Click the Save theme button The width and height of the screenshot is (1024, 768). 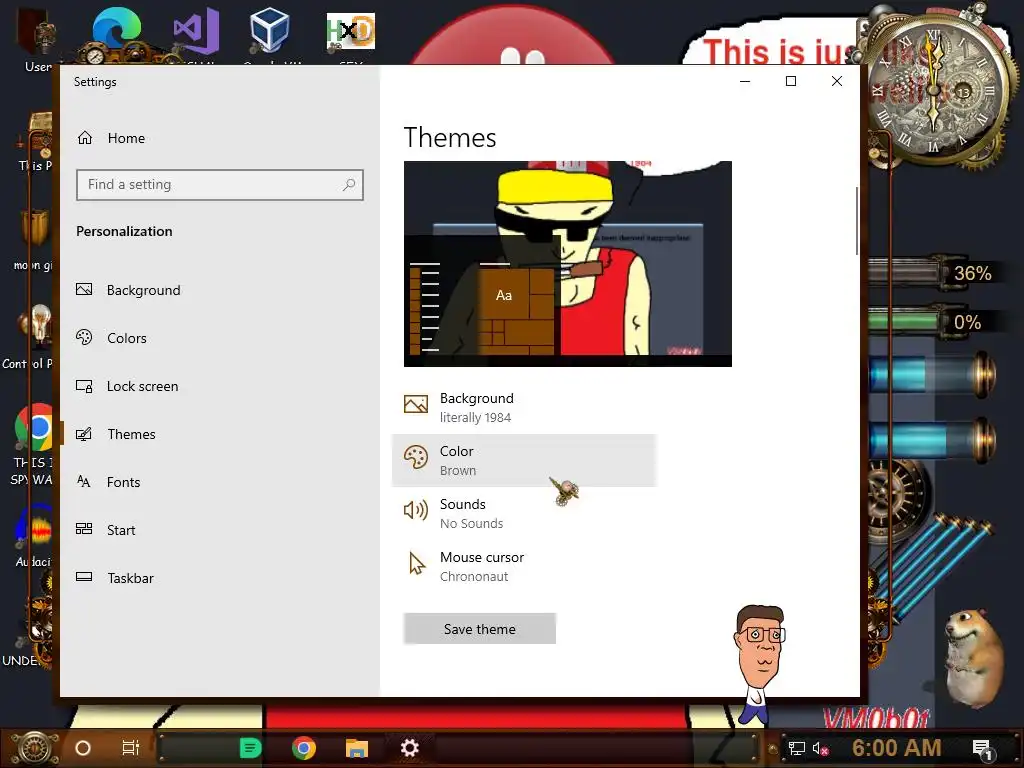(479, 629)
